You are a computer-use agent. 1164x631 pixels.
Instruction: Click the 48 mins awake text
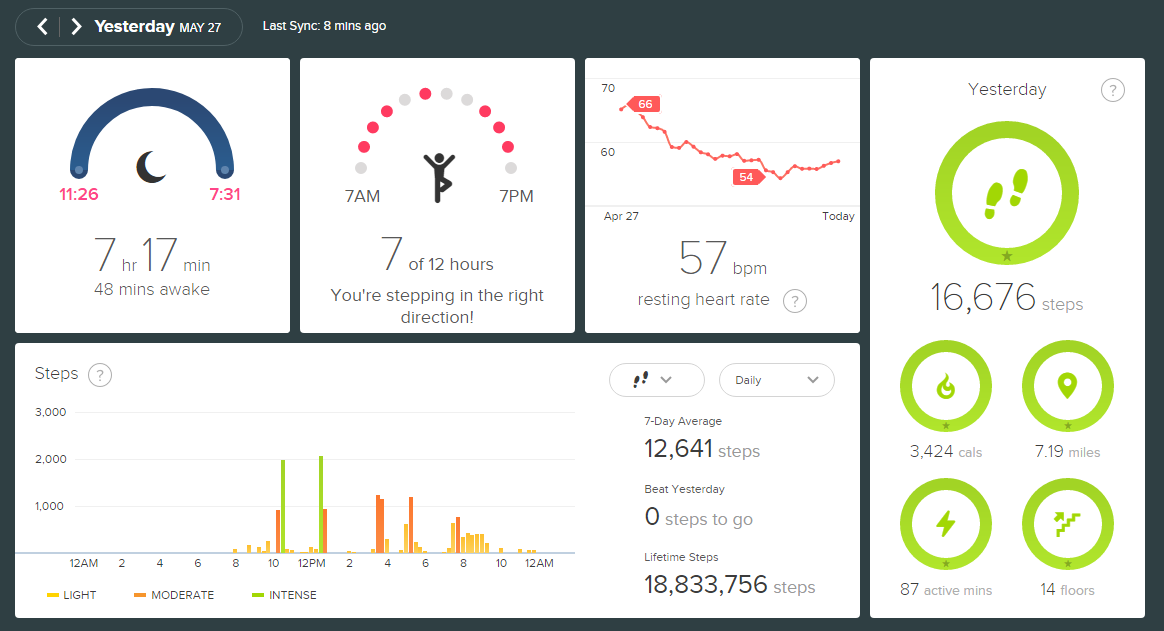152,290
